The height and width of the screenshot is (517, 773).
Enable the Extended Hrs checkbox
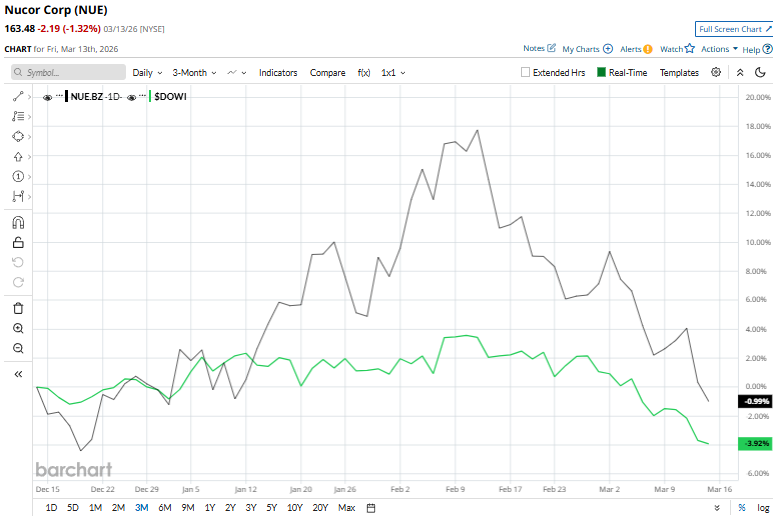[526, 72]
